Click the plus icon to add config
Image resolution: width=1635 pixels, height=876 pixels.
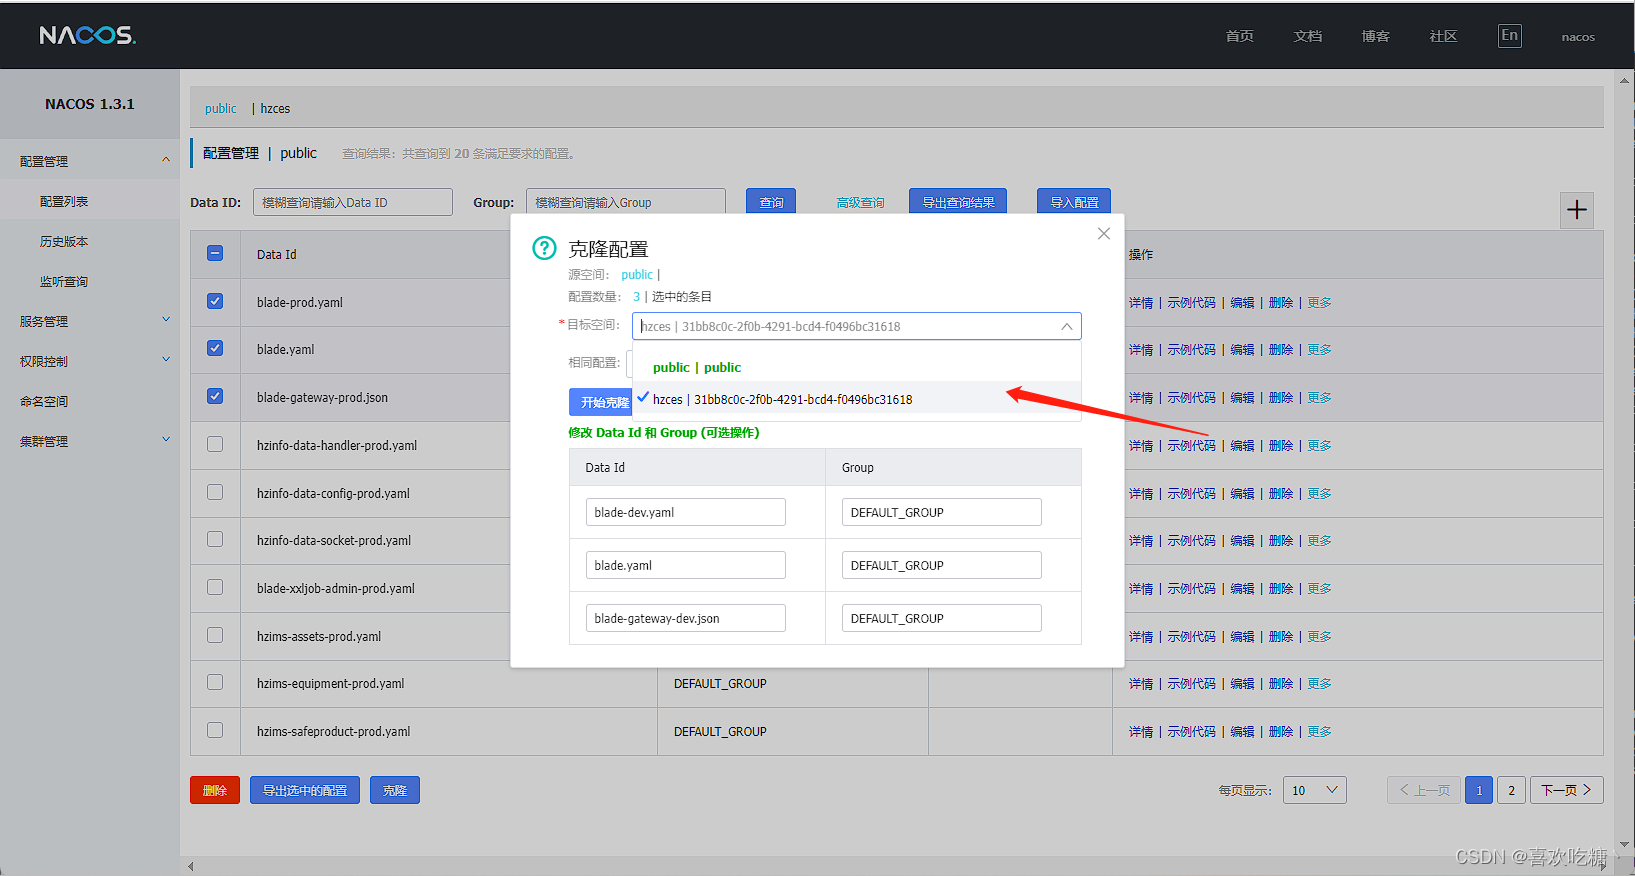(1577, 210)
